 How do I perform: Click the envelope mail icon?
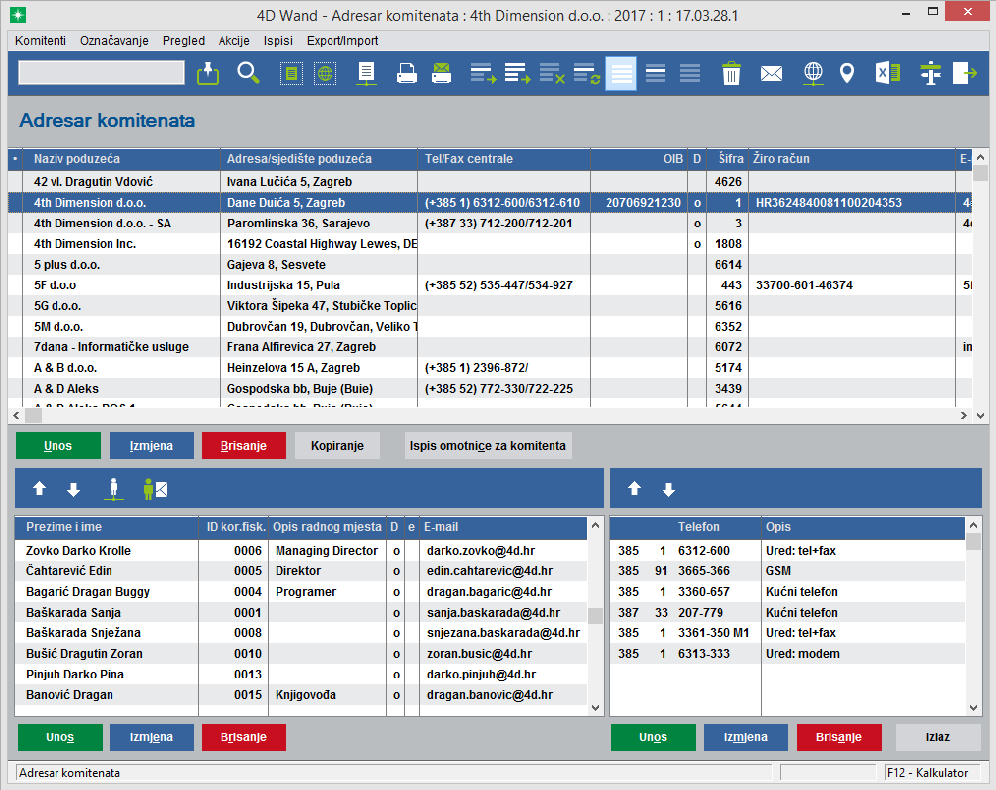pyautogui.click(x=771, y=74)
